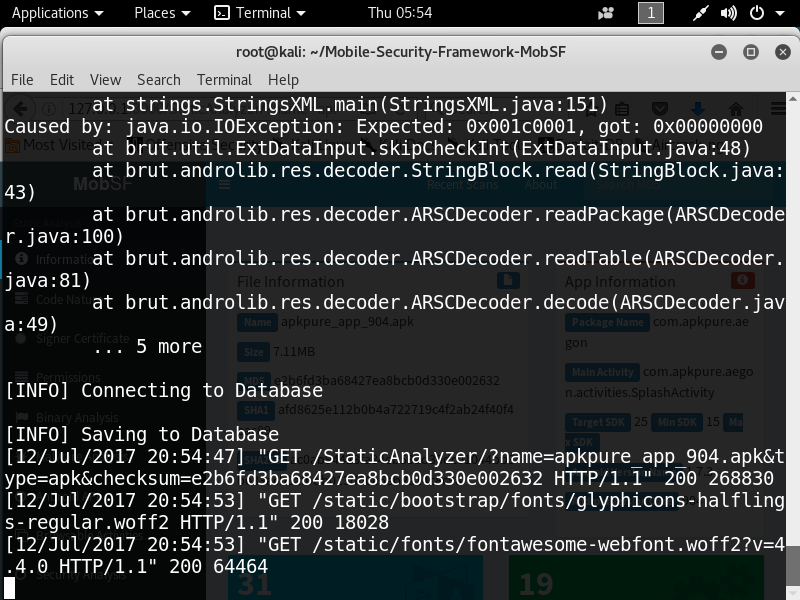Minimize the terminal window
Viewport: 800px width, 600px height.
tap(719, 52)
